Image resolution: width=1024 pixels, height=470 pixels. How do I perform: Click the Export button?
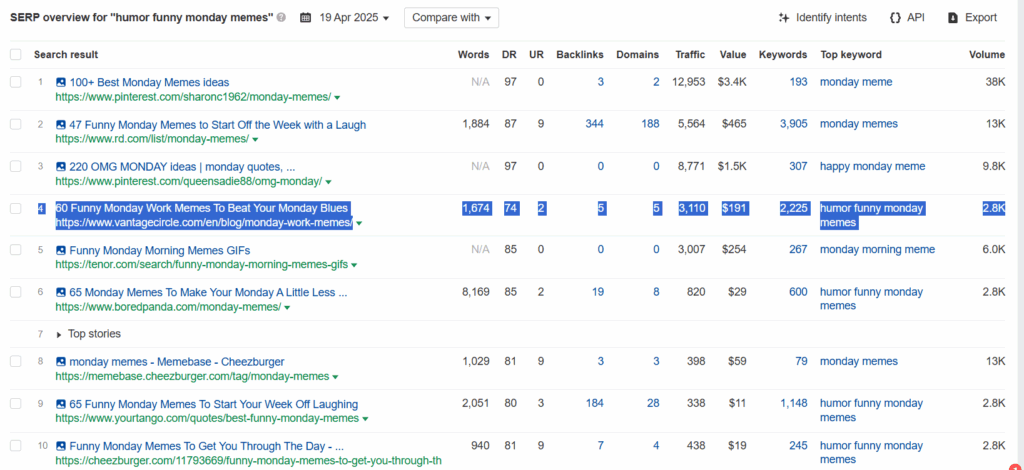point(972,18)
